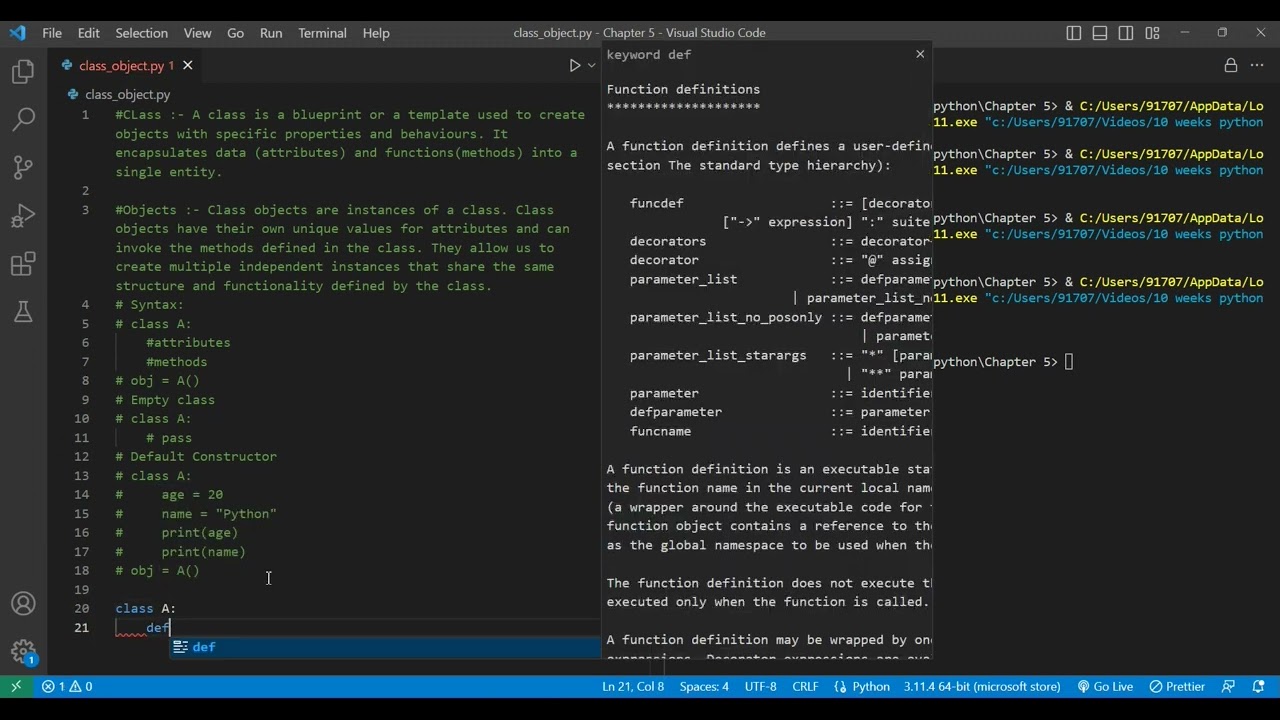Open the View menu
Viewport: 1280px width, 720px height.
click(x=197, y=33)
